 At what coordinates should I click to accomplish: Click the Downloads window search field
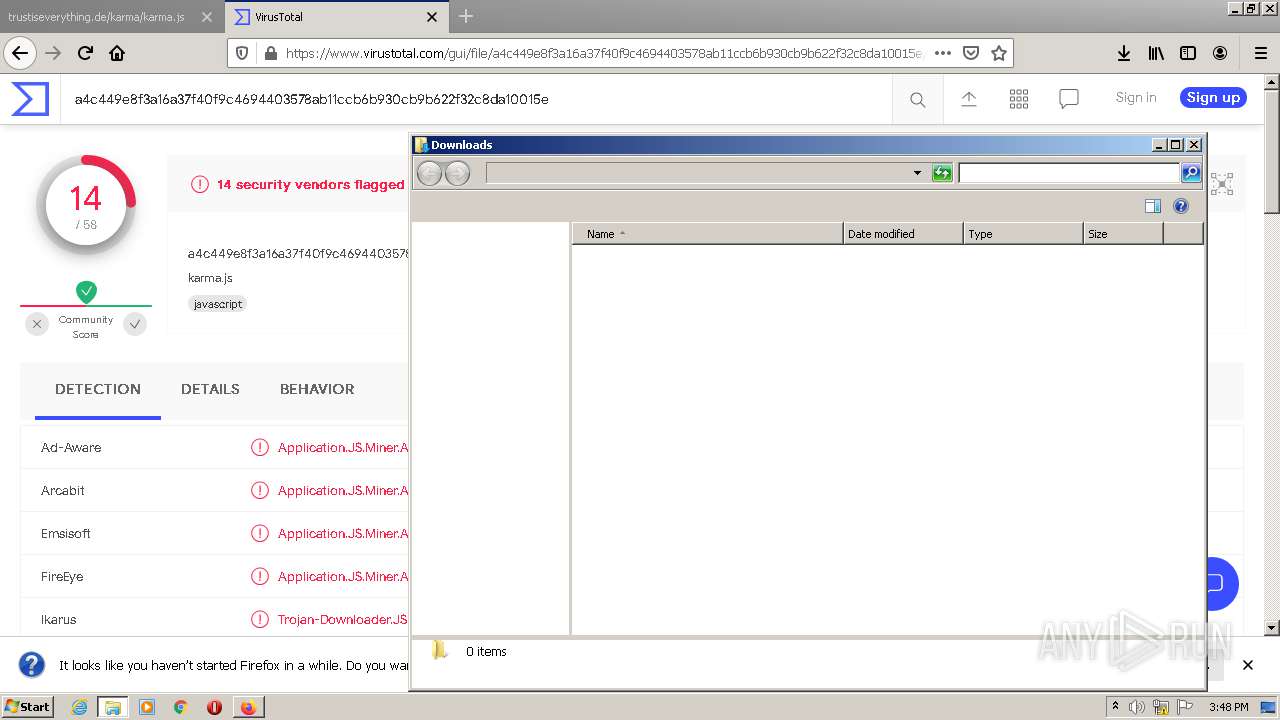click(x=1069, y=173)
